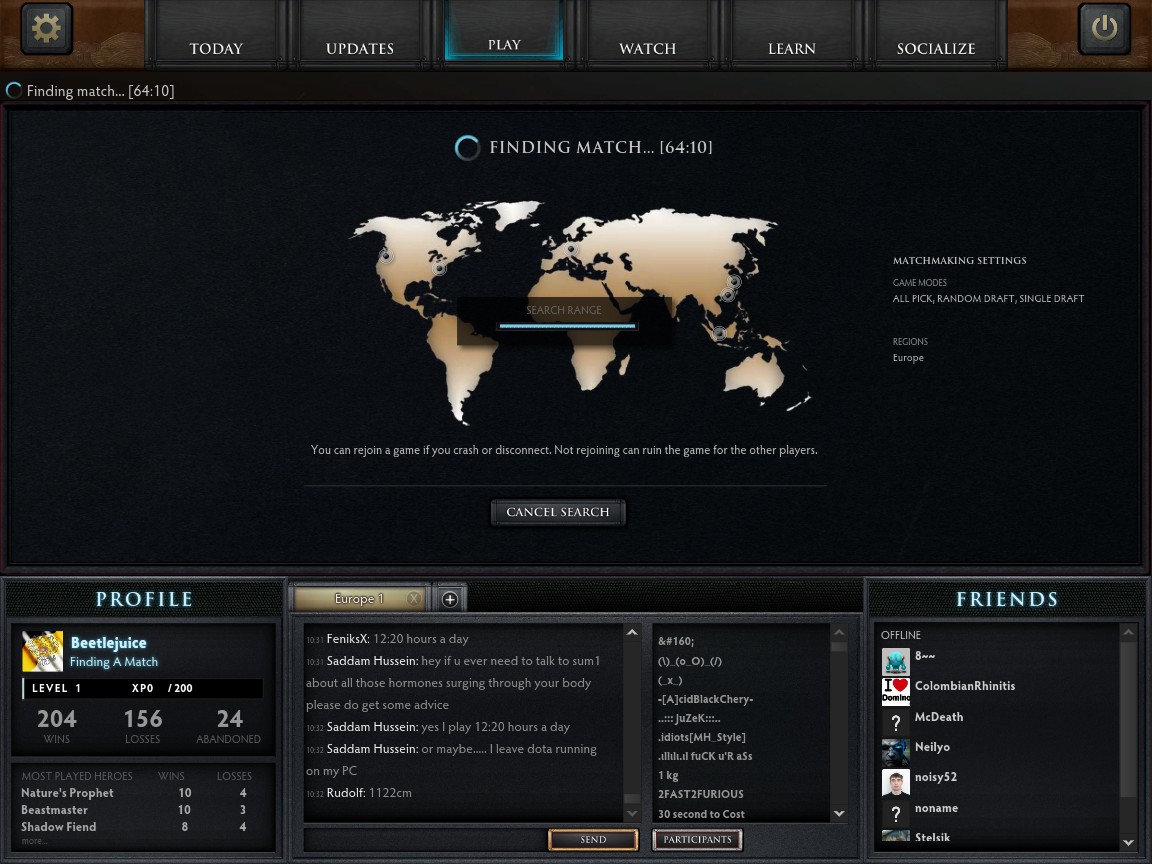Screen dimensions: 1152x864
Task: Click Neilyo's avatar
Action: 896,752
